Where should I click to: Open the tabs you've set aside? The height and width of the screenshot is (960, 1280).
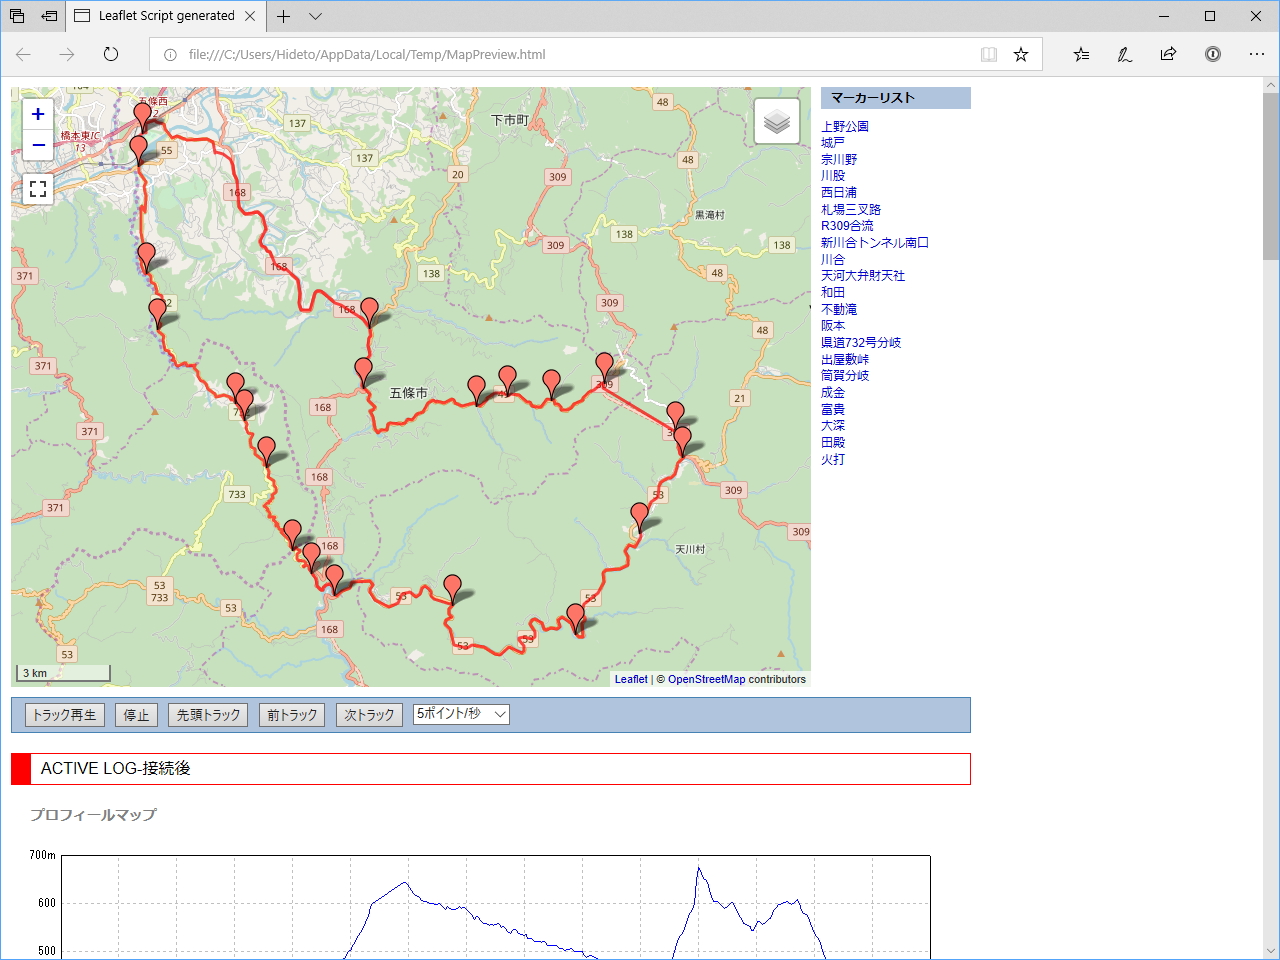pyautogui.click(x=17, y=16)
